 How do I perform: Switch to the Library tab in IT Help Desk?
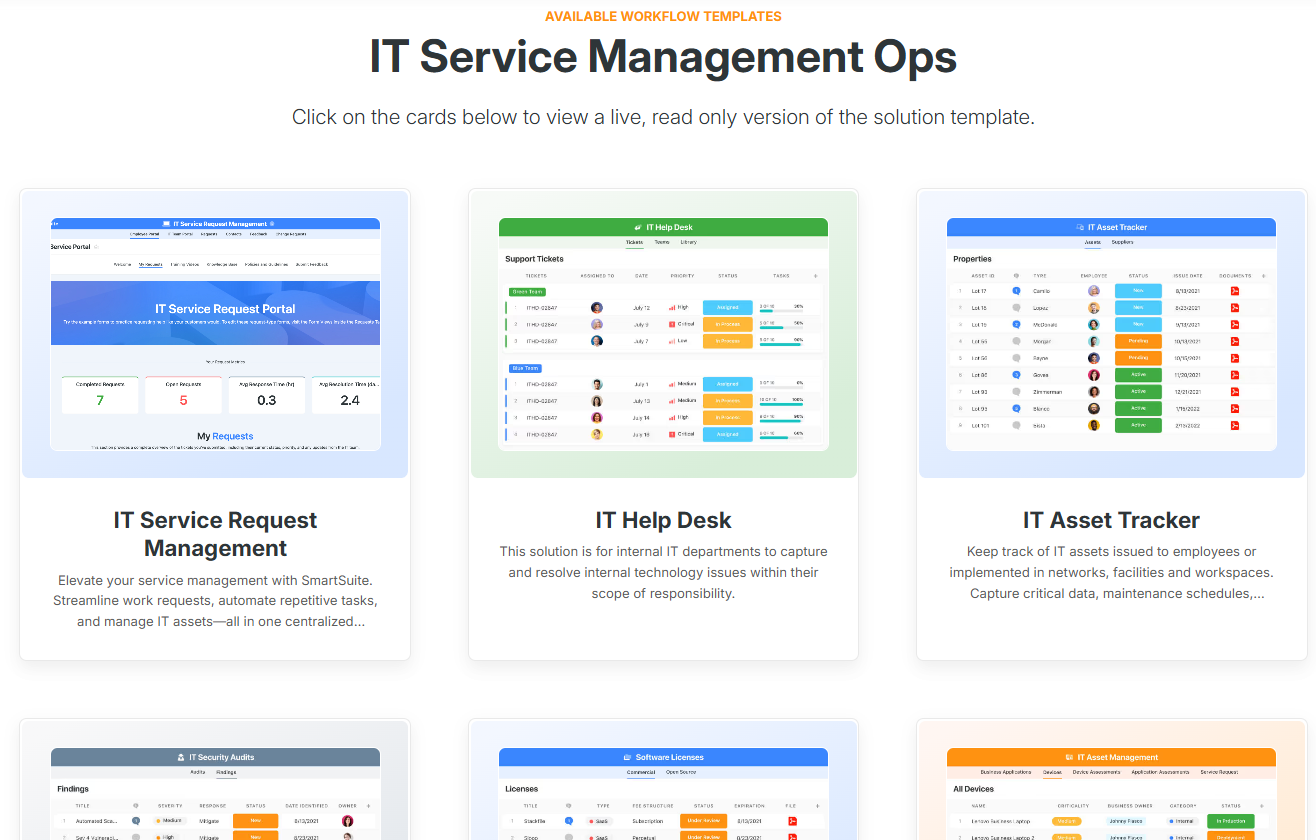689,242
